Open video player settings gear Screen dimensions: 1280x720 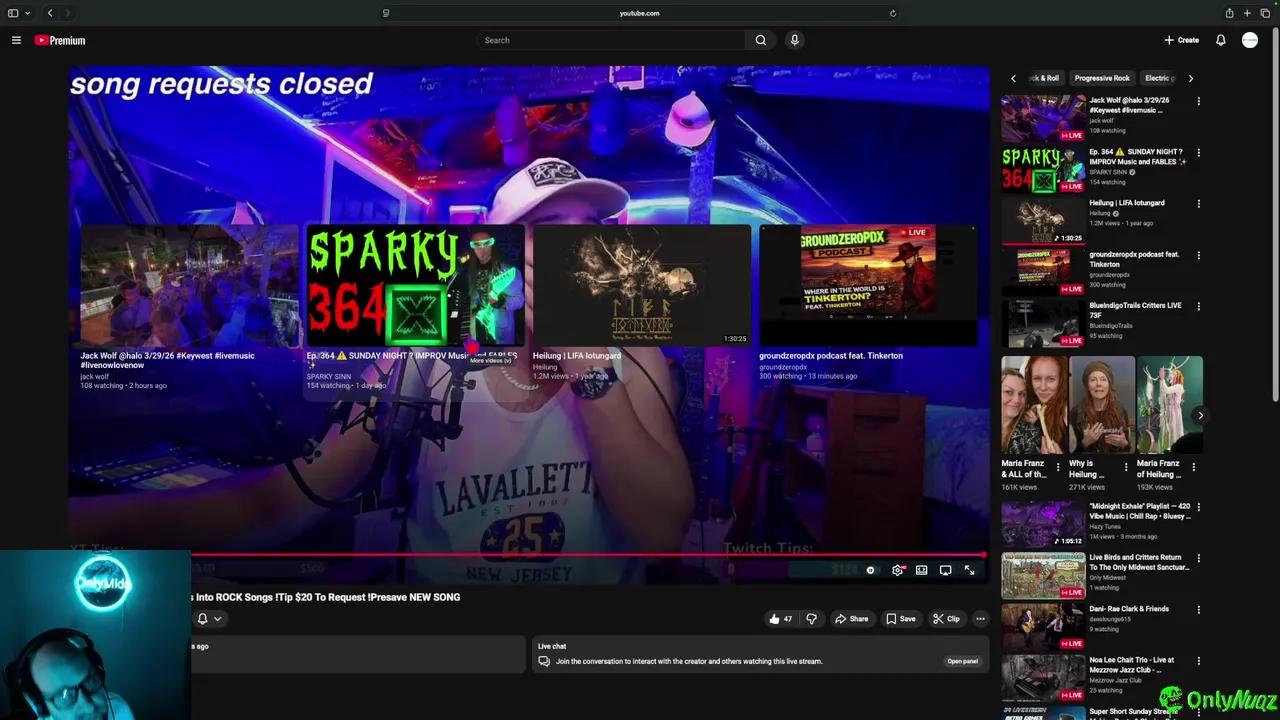(x=898, y=570)
